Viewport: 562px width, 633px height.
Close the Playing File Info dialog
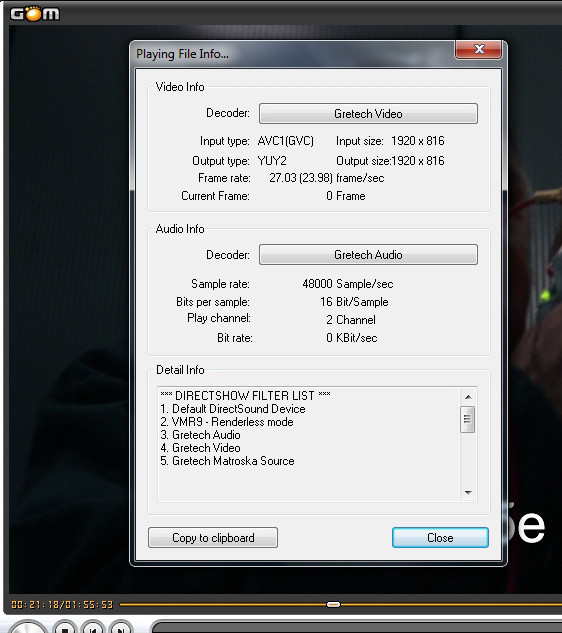[x=440, y=538]
